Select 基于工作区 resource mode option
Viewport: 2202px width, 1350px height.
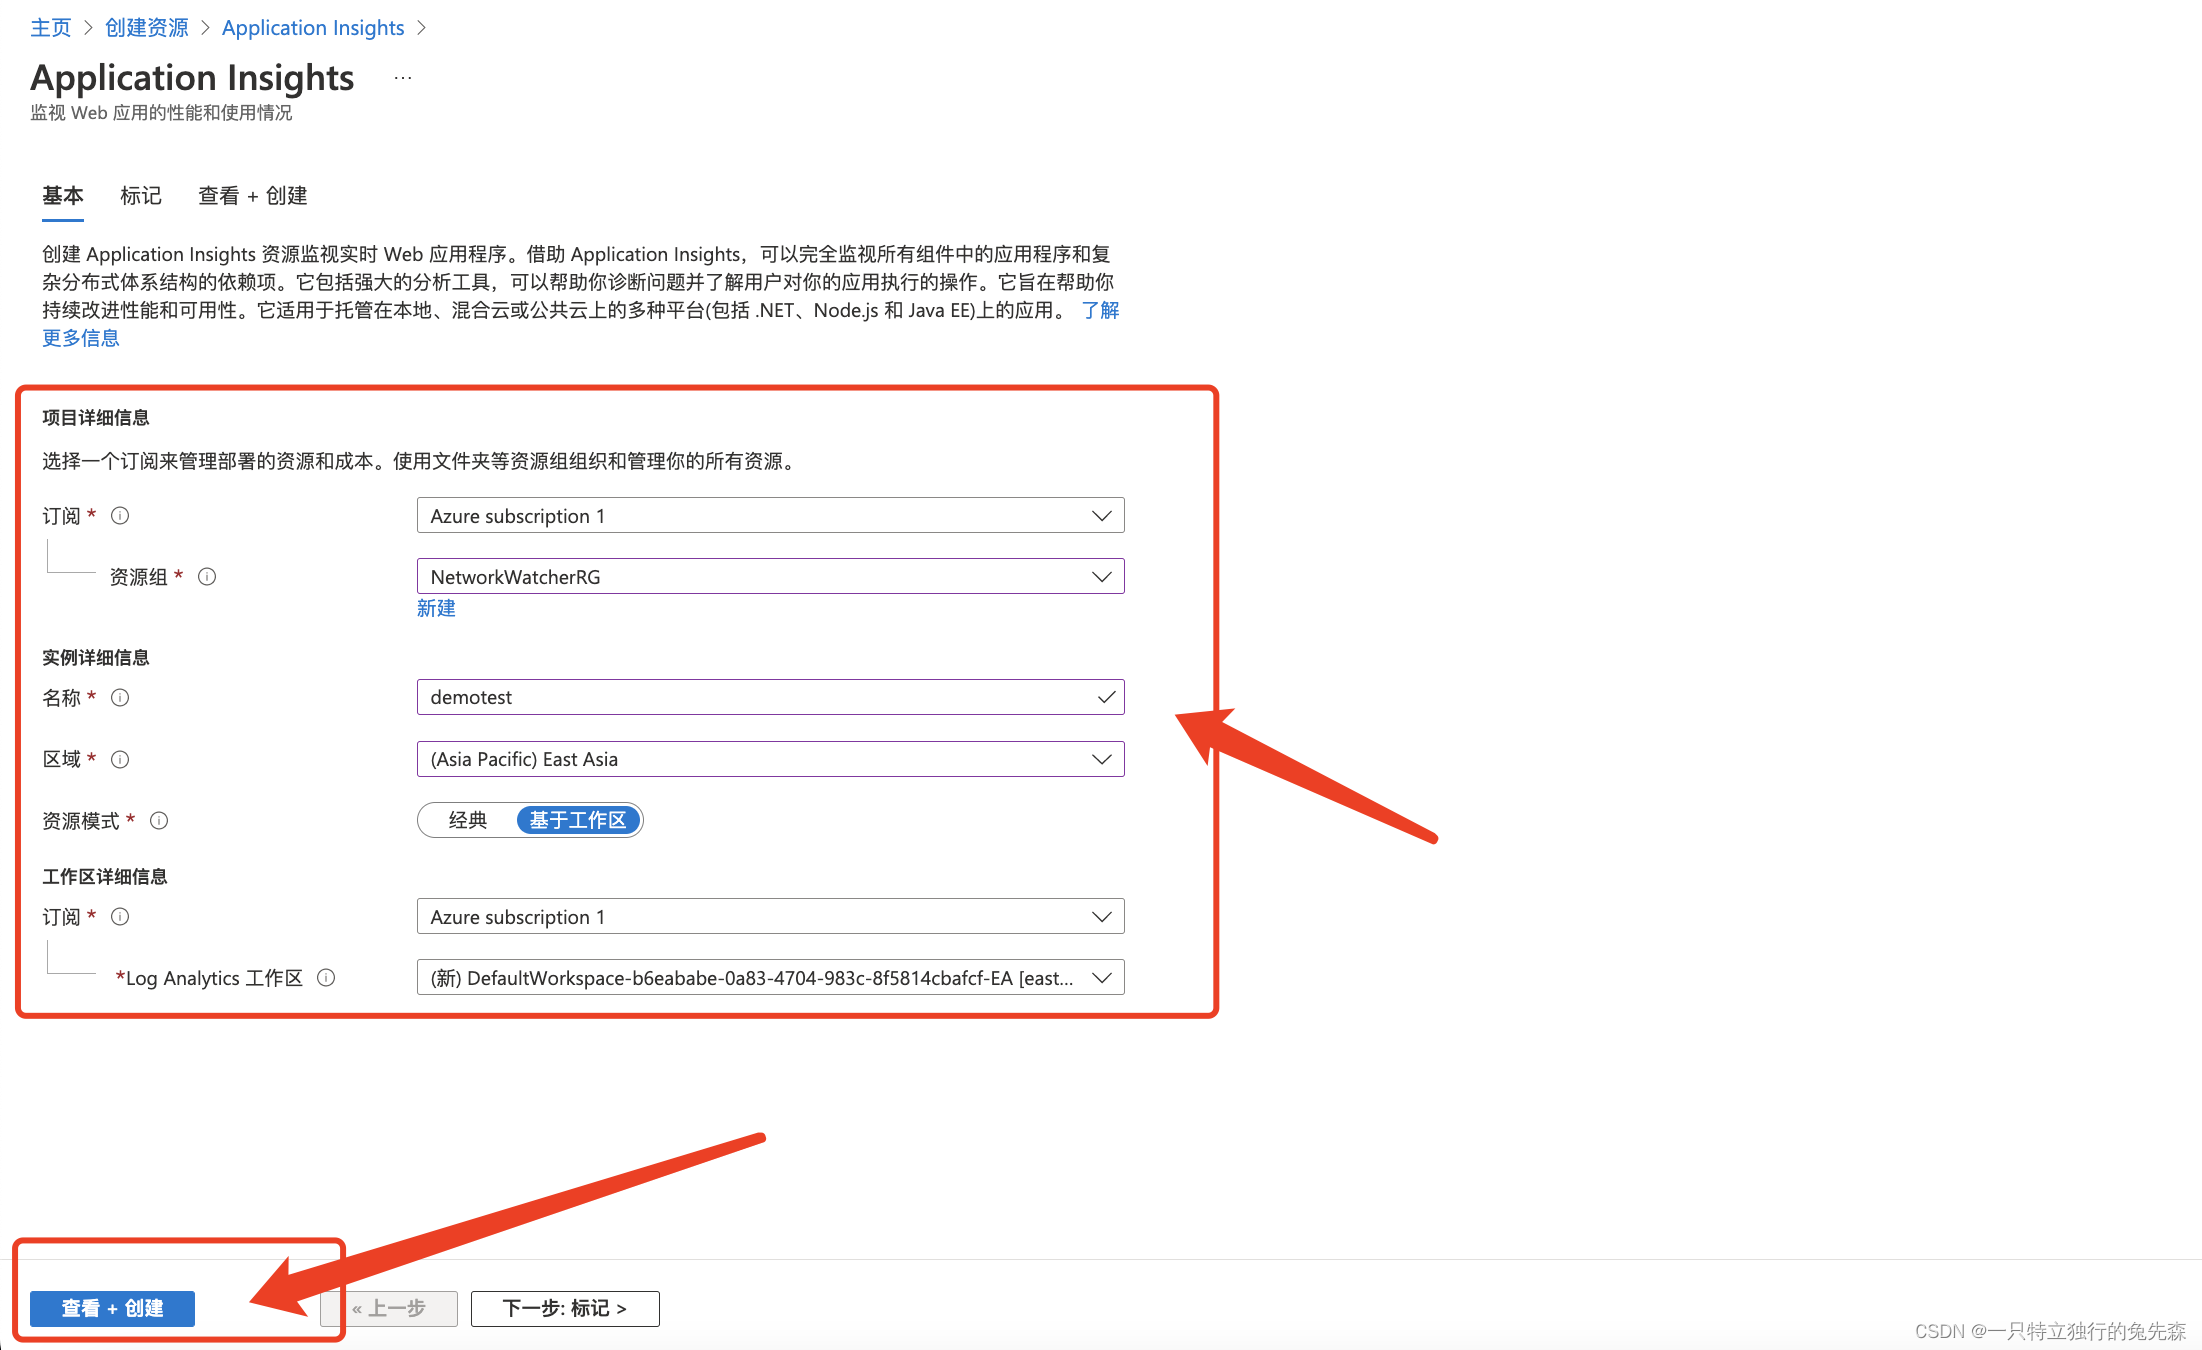(x=578, y=821)
